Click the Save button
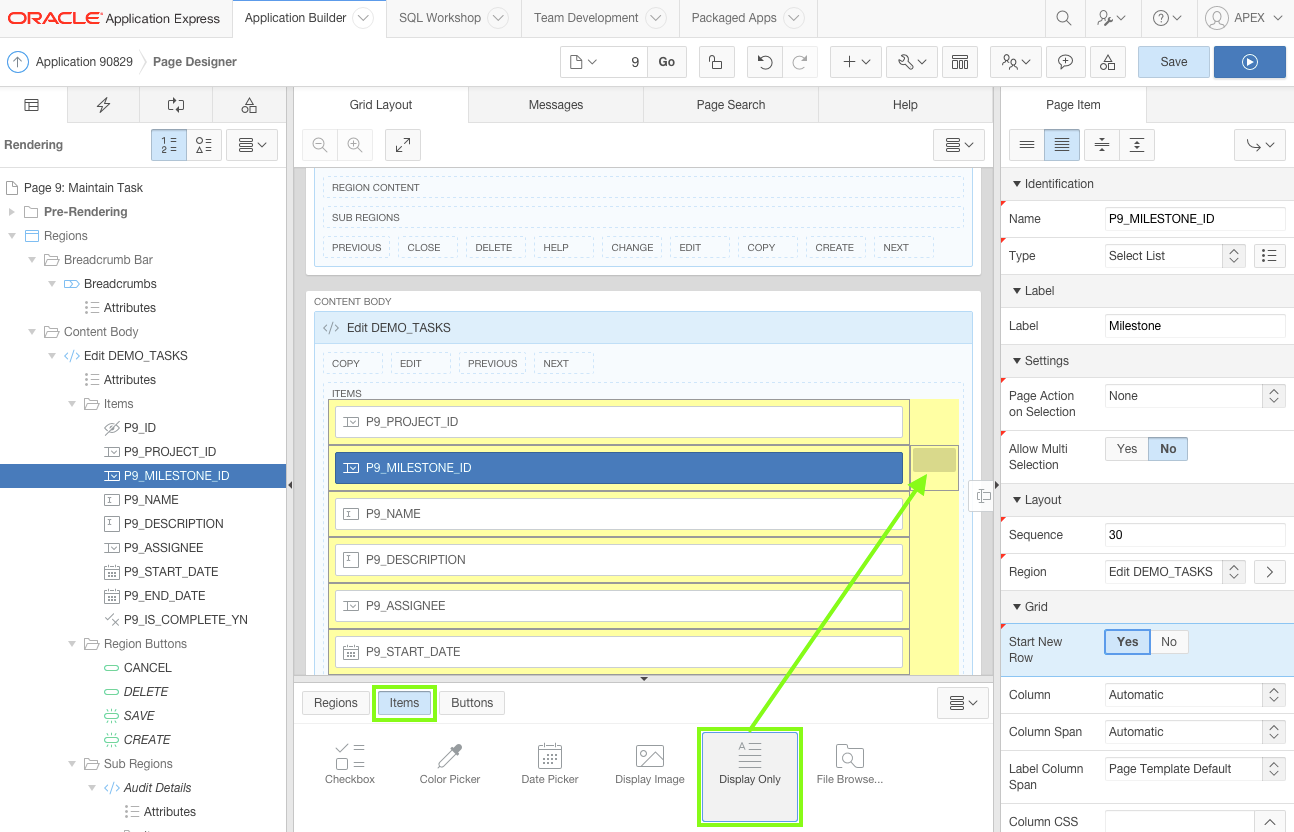This screenshot has width=1294, height=832. (1173, 62)
